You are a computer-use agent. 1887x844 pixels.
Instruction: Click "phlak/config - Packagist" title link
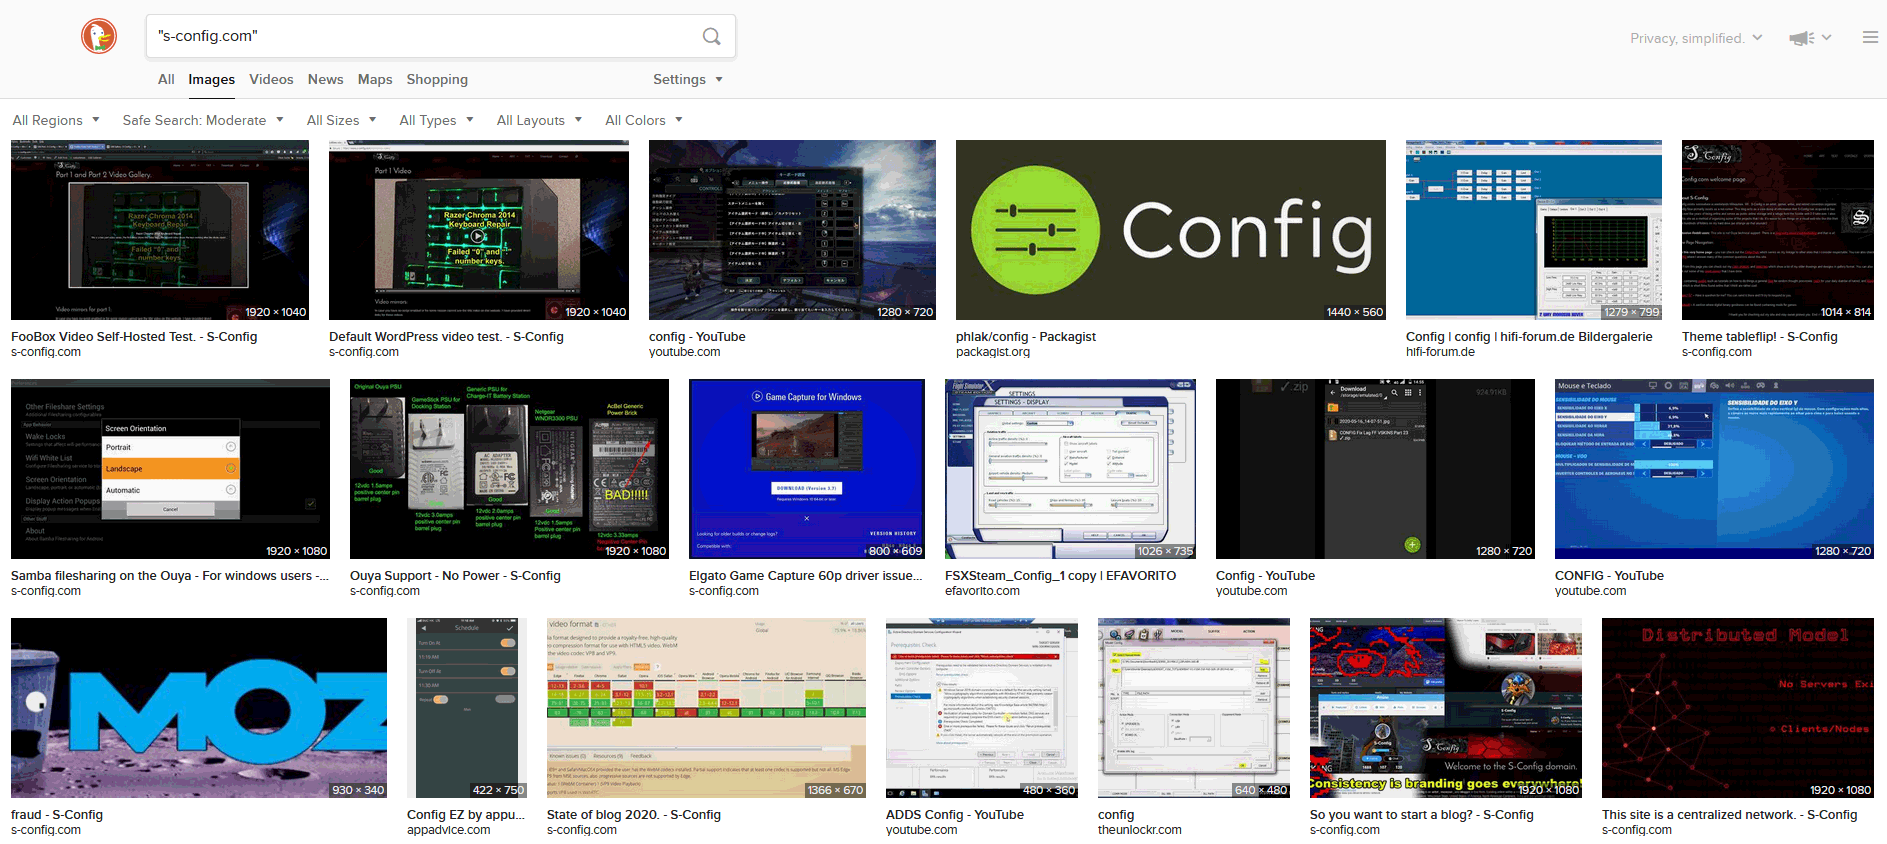[1026, 337]
